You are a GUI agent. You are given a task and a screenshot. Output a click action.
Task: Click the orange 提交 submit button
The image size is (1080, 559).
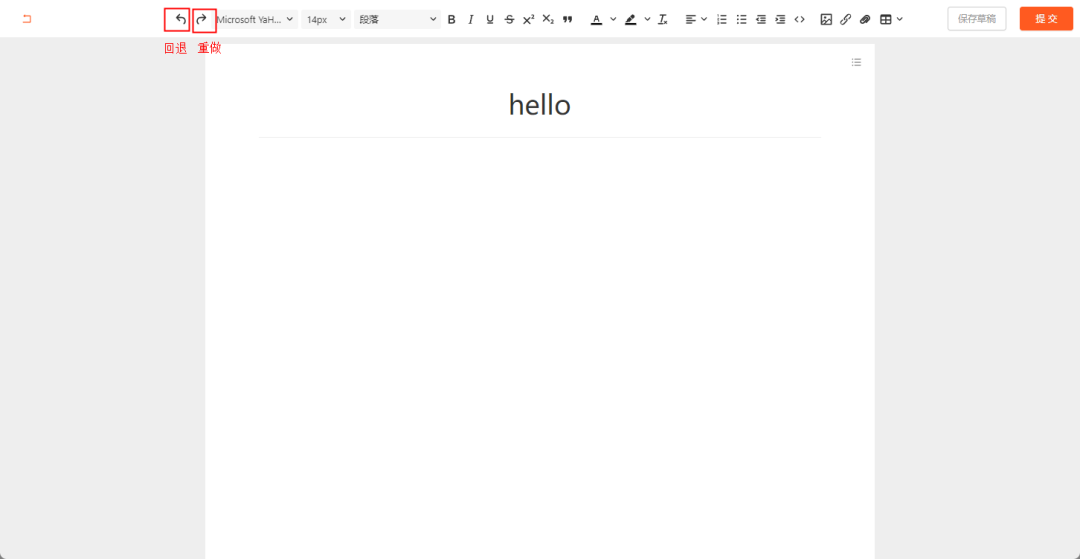click(1046, 19)
